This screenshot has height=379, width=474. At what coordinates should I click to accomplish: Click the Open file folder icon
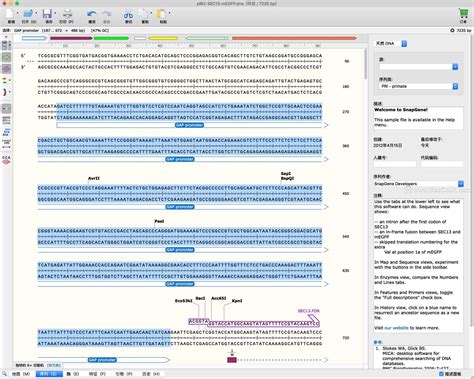pyautogui.click(x=28, y=14)
